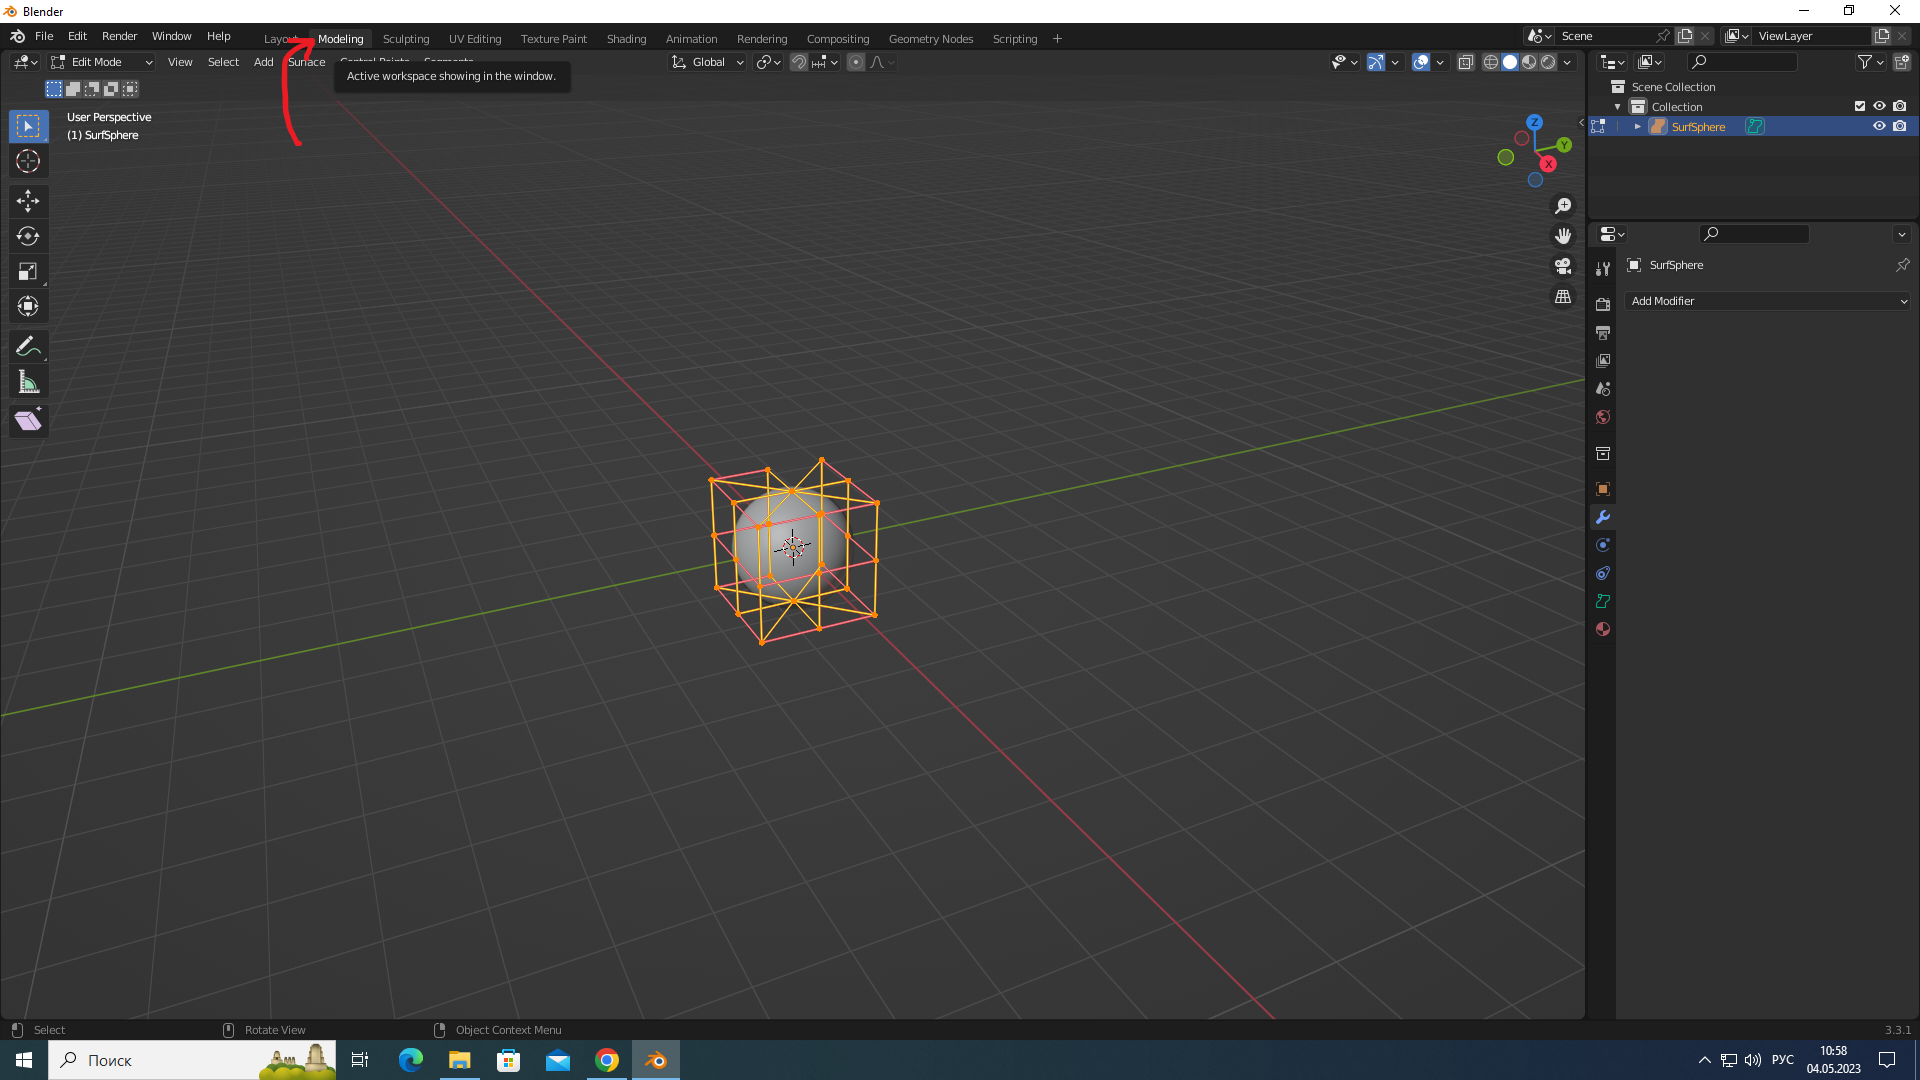Open the Render properties tab
Screen dimensions: 1920x1080
[x=1603, y=304]
